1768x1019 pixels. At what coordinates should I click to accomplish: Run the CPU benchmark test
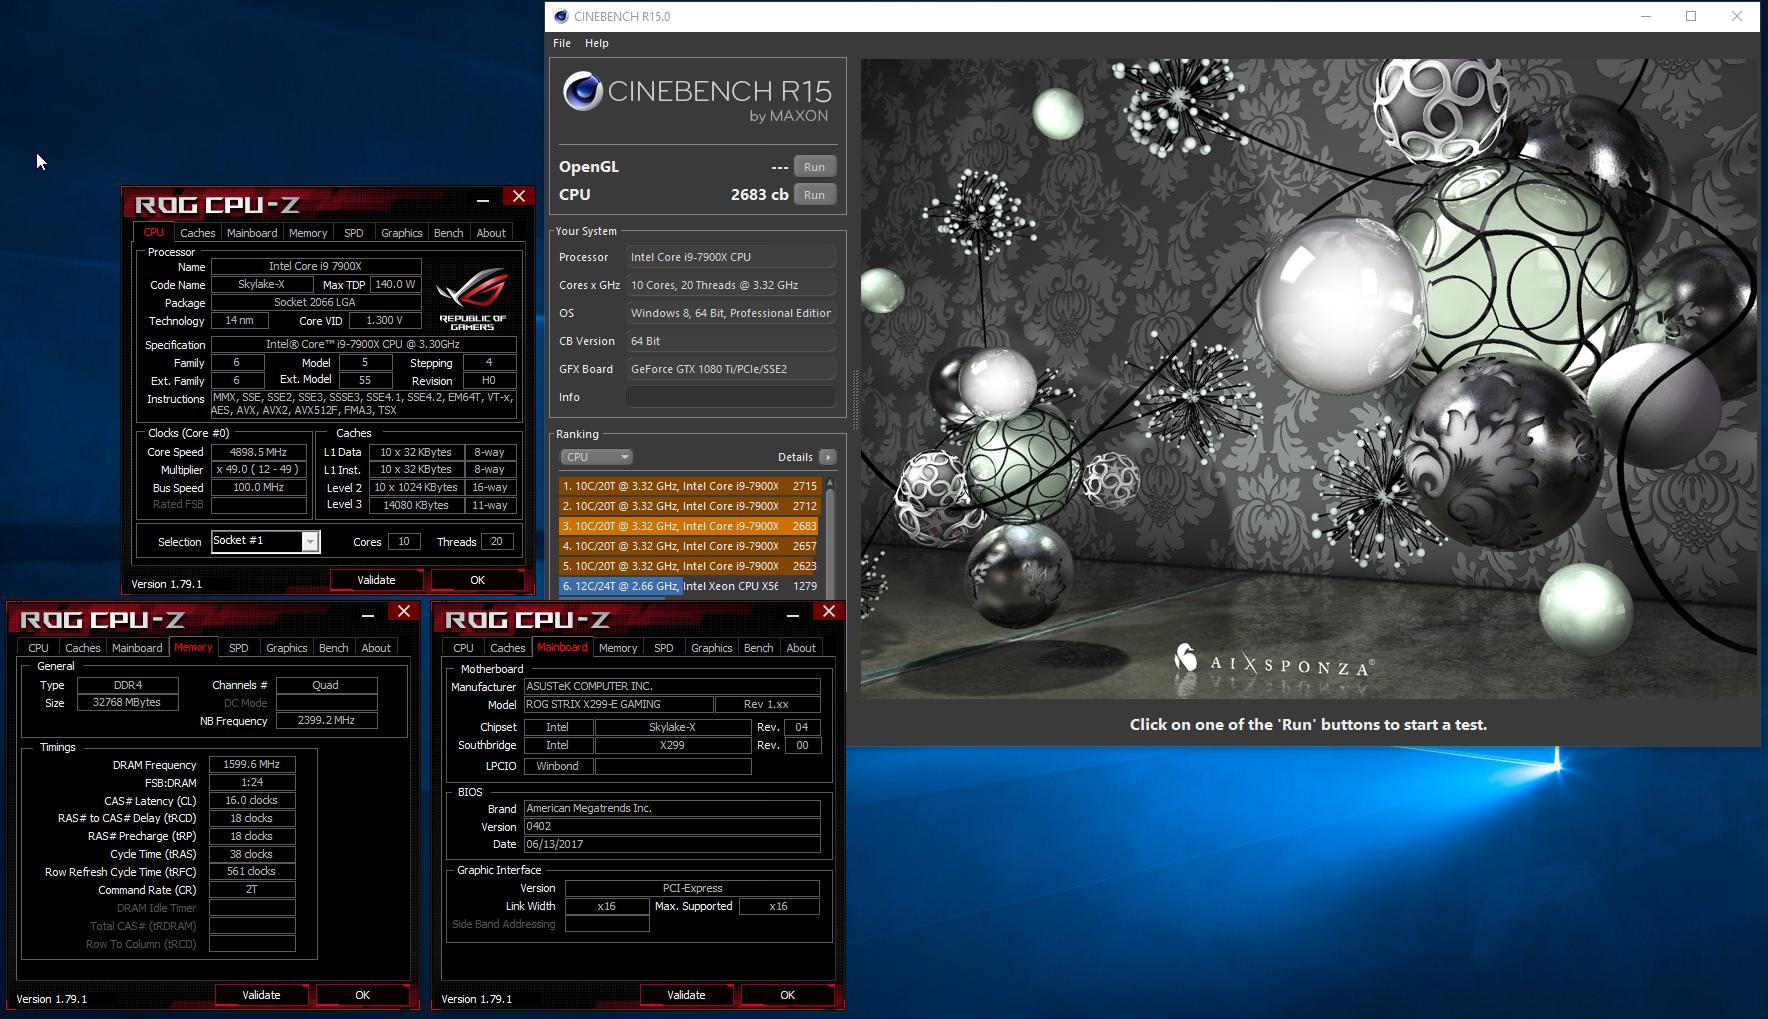click(815, 195)
